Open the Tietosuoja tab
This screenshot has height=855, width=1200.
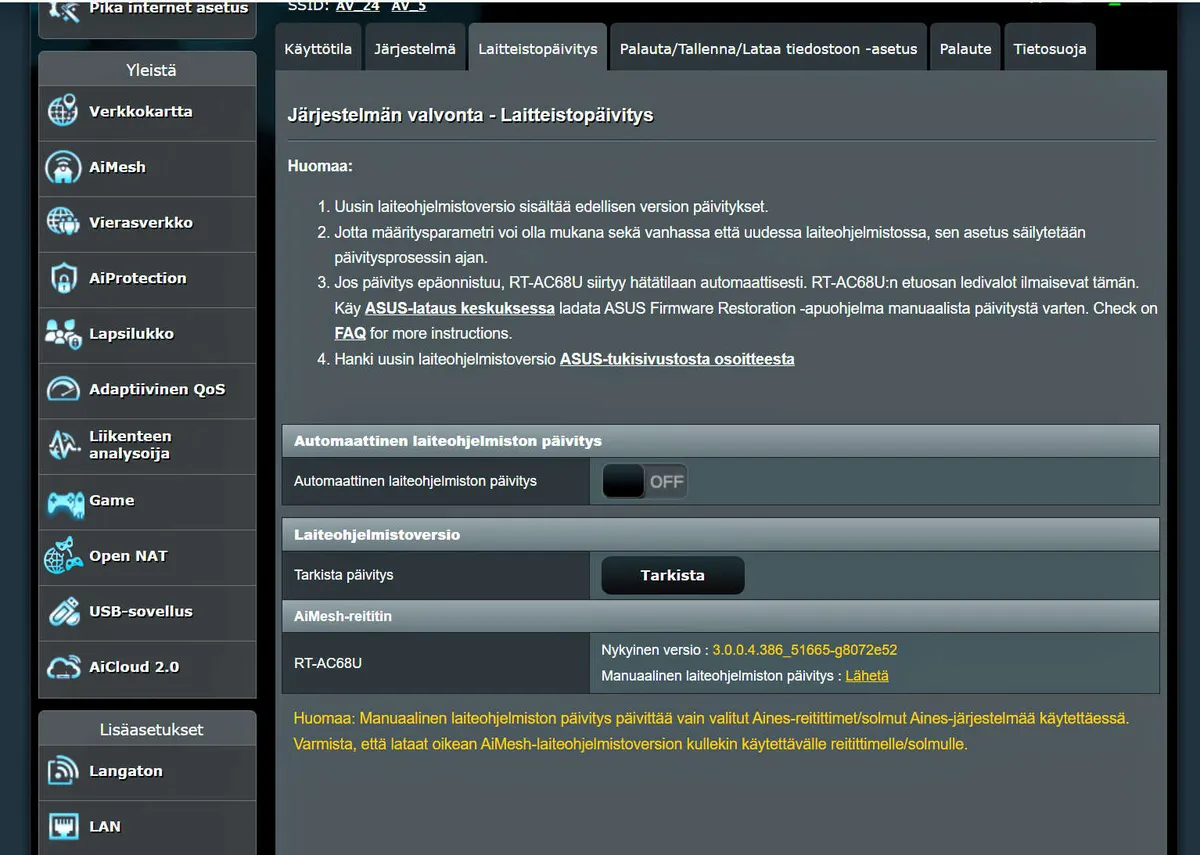[x=1049, y=49]
